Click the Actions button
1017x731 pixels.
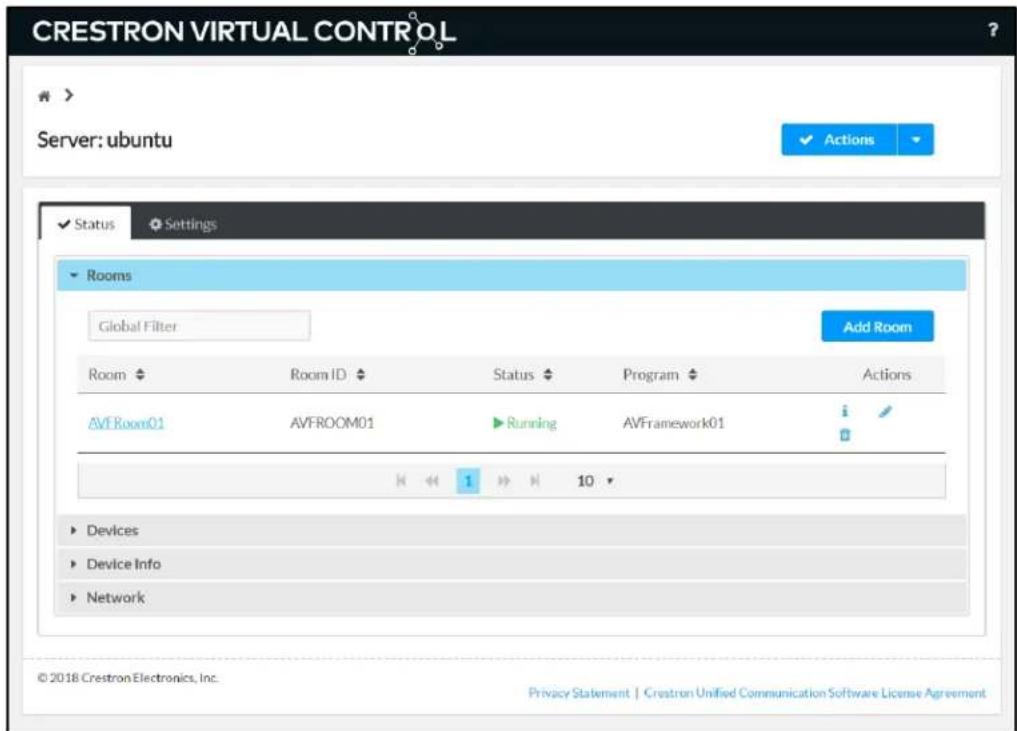(x=839, y=139)
